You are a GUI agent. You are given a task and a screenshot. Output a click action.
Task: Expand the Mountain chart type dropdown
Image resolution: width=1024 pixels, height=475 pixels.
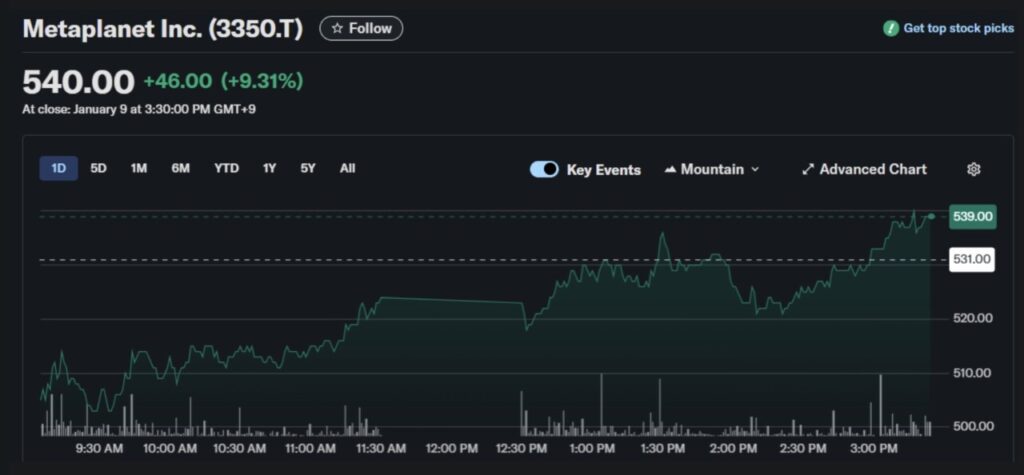[755, 169]
